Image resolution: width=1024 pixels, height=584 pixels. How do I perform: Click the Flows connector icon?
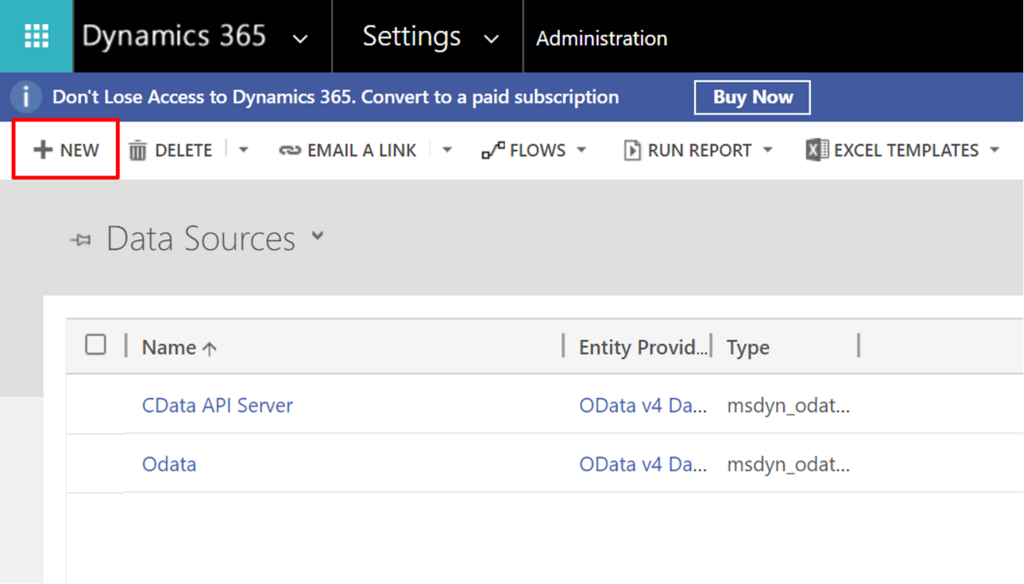pos(493,150)
